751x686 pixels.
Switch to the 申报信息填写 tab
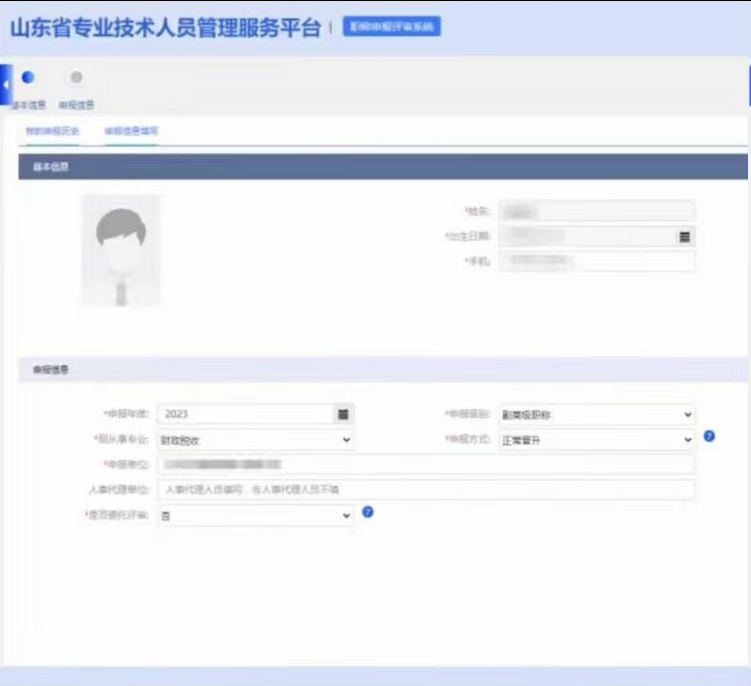point(131,131)
